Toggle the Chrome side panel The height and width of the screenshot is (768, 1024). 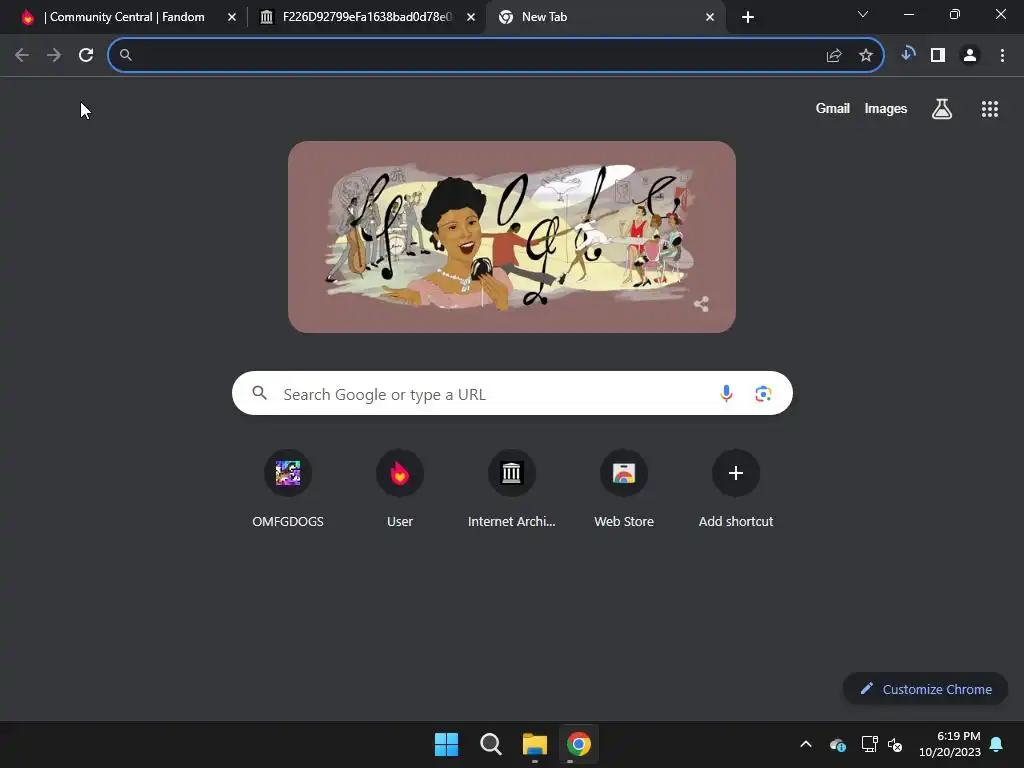938,56
